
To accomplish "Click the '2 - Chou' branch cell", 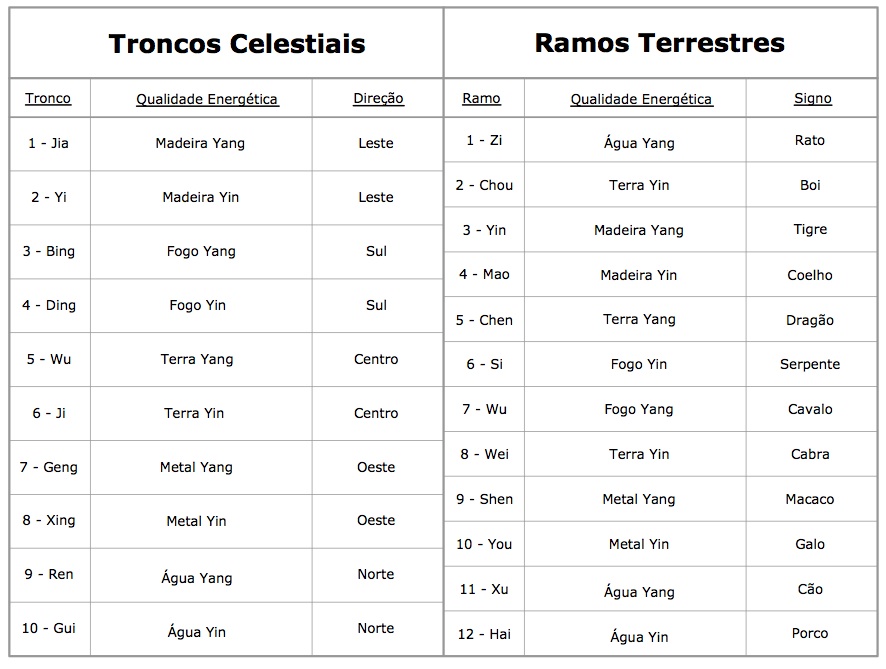I will coord(484,185).
